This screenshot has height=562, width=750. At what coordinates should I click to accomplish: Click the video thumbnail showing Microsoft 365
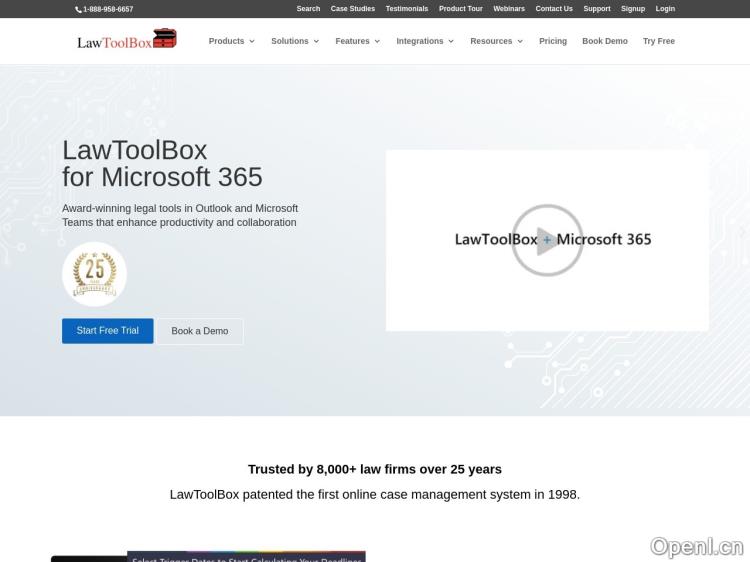pyautogui.click(x=547, y=240)
